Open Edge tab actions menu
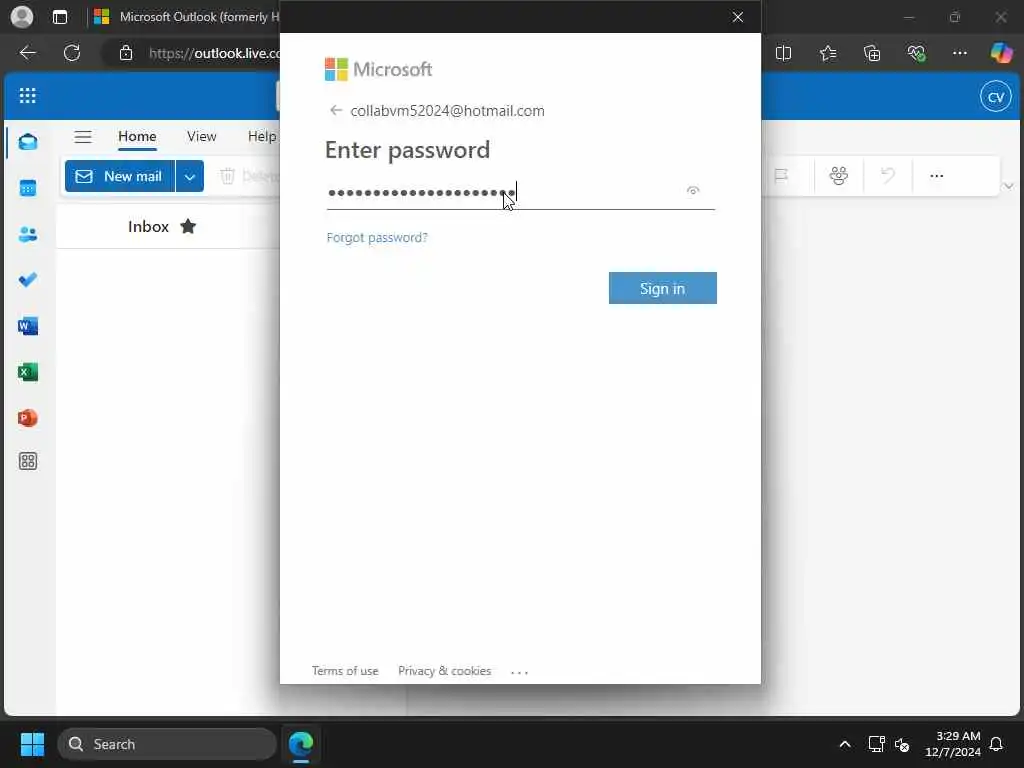Image resolution: width=1024 pixels, height=768 pixels. pyautogui.click(x=60, y=17)
